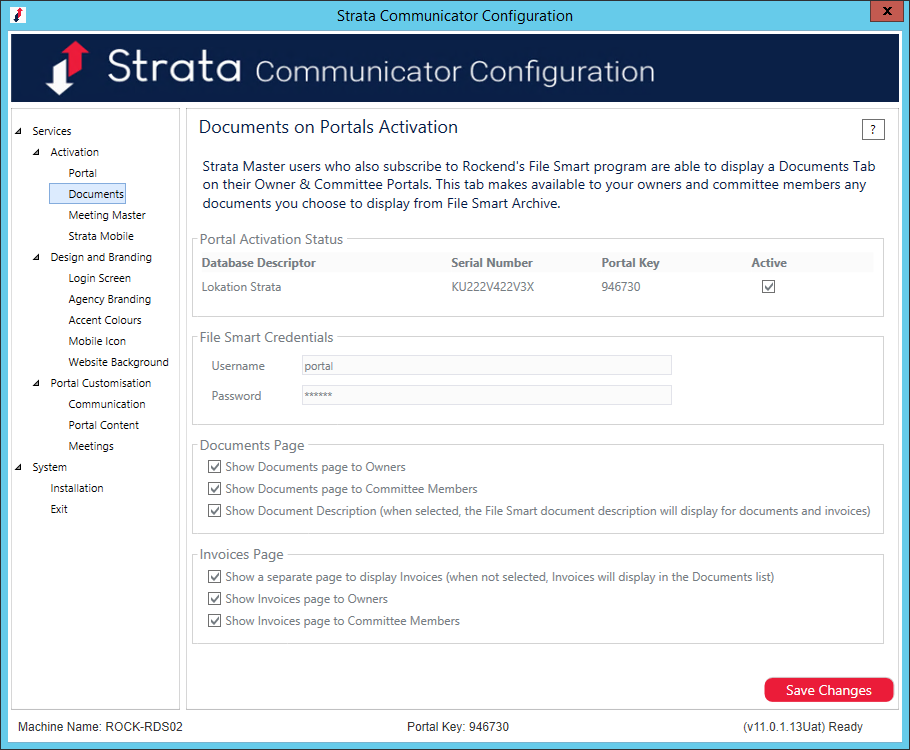
Task: Collapse the Portal Customisation node
Action: point(37,383)
